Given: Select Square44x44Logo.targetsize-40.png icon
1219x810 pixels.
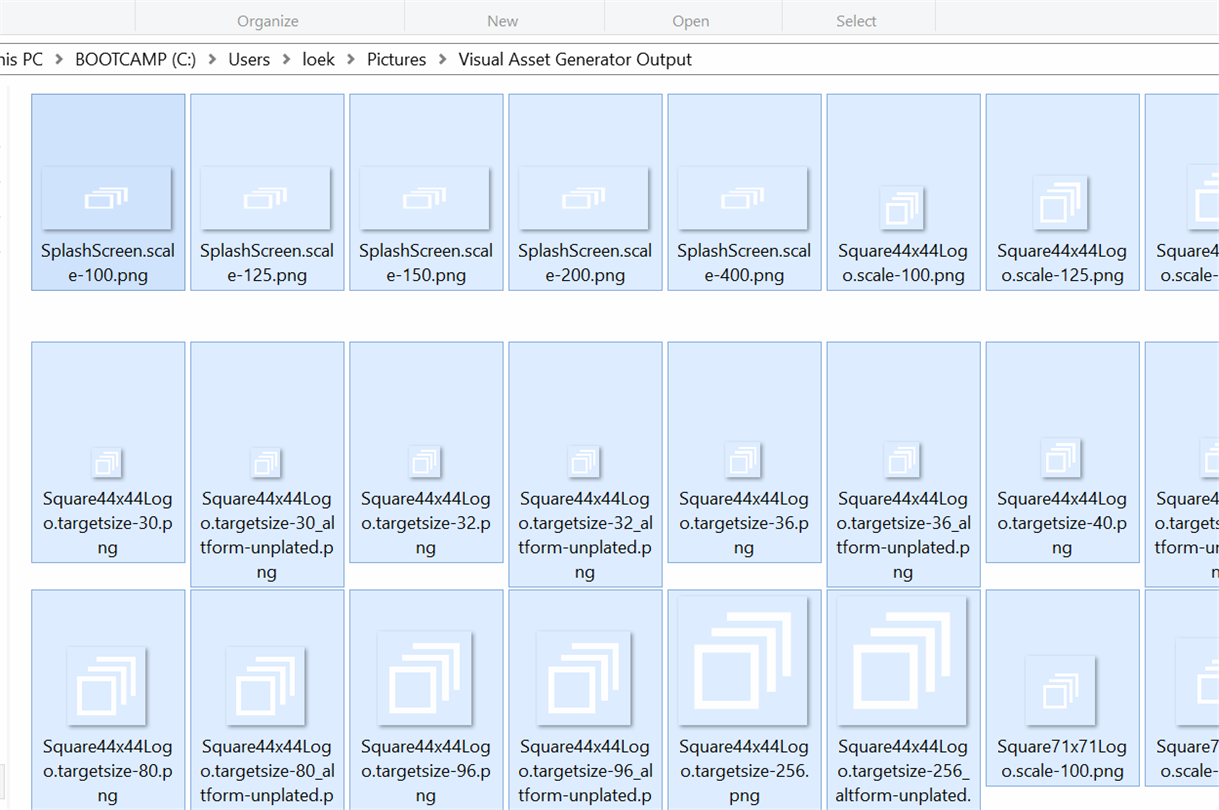Looking at the screenshot, I should coord(1061,458).
